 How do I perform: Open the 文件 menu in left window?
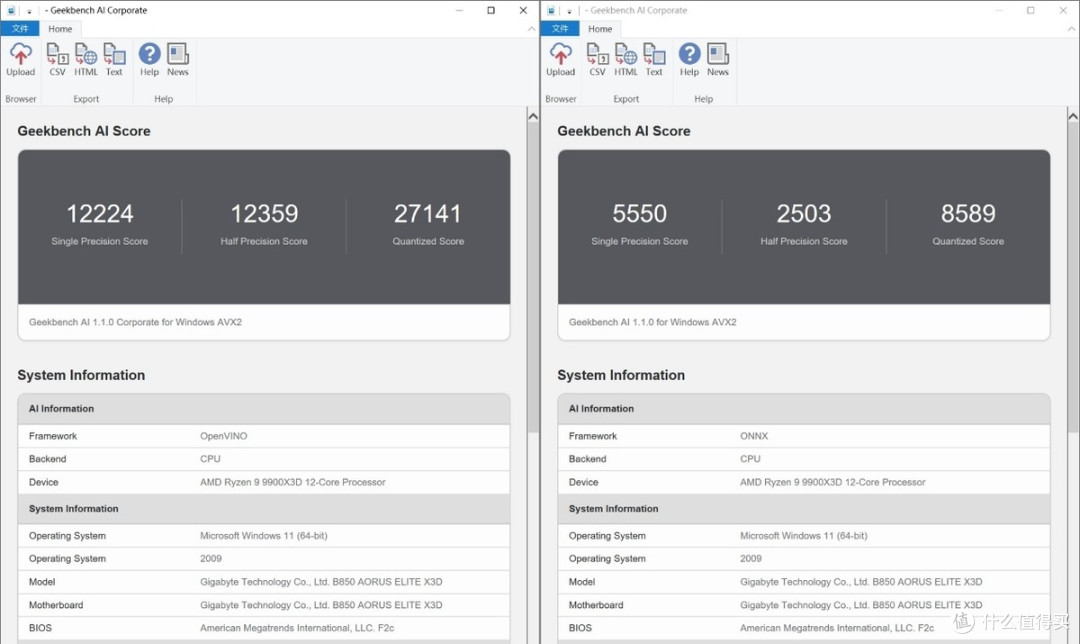point(20,28)
